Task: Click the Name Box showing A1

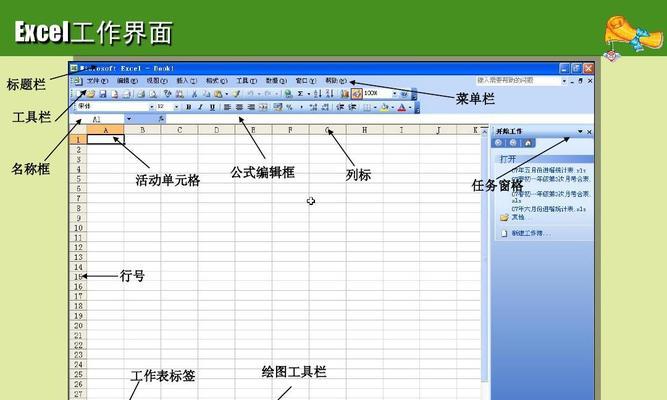Action: pos(97,119)
